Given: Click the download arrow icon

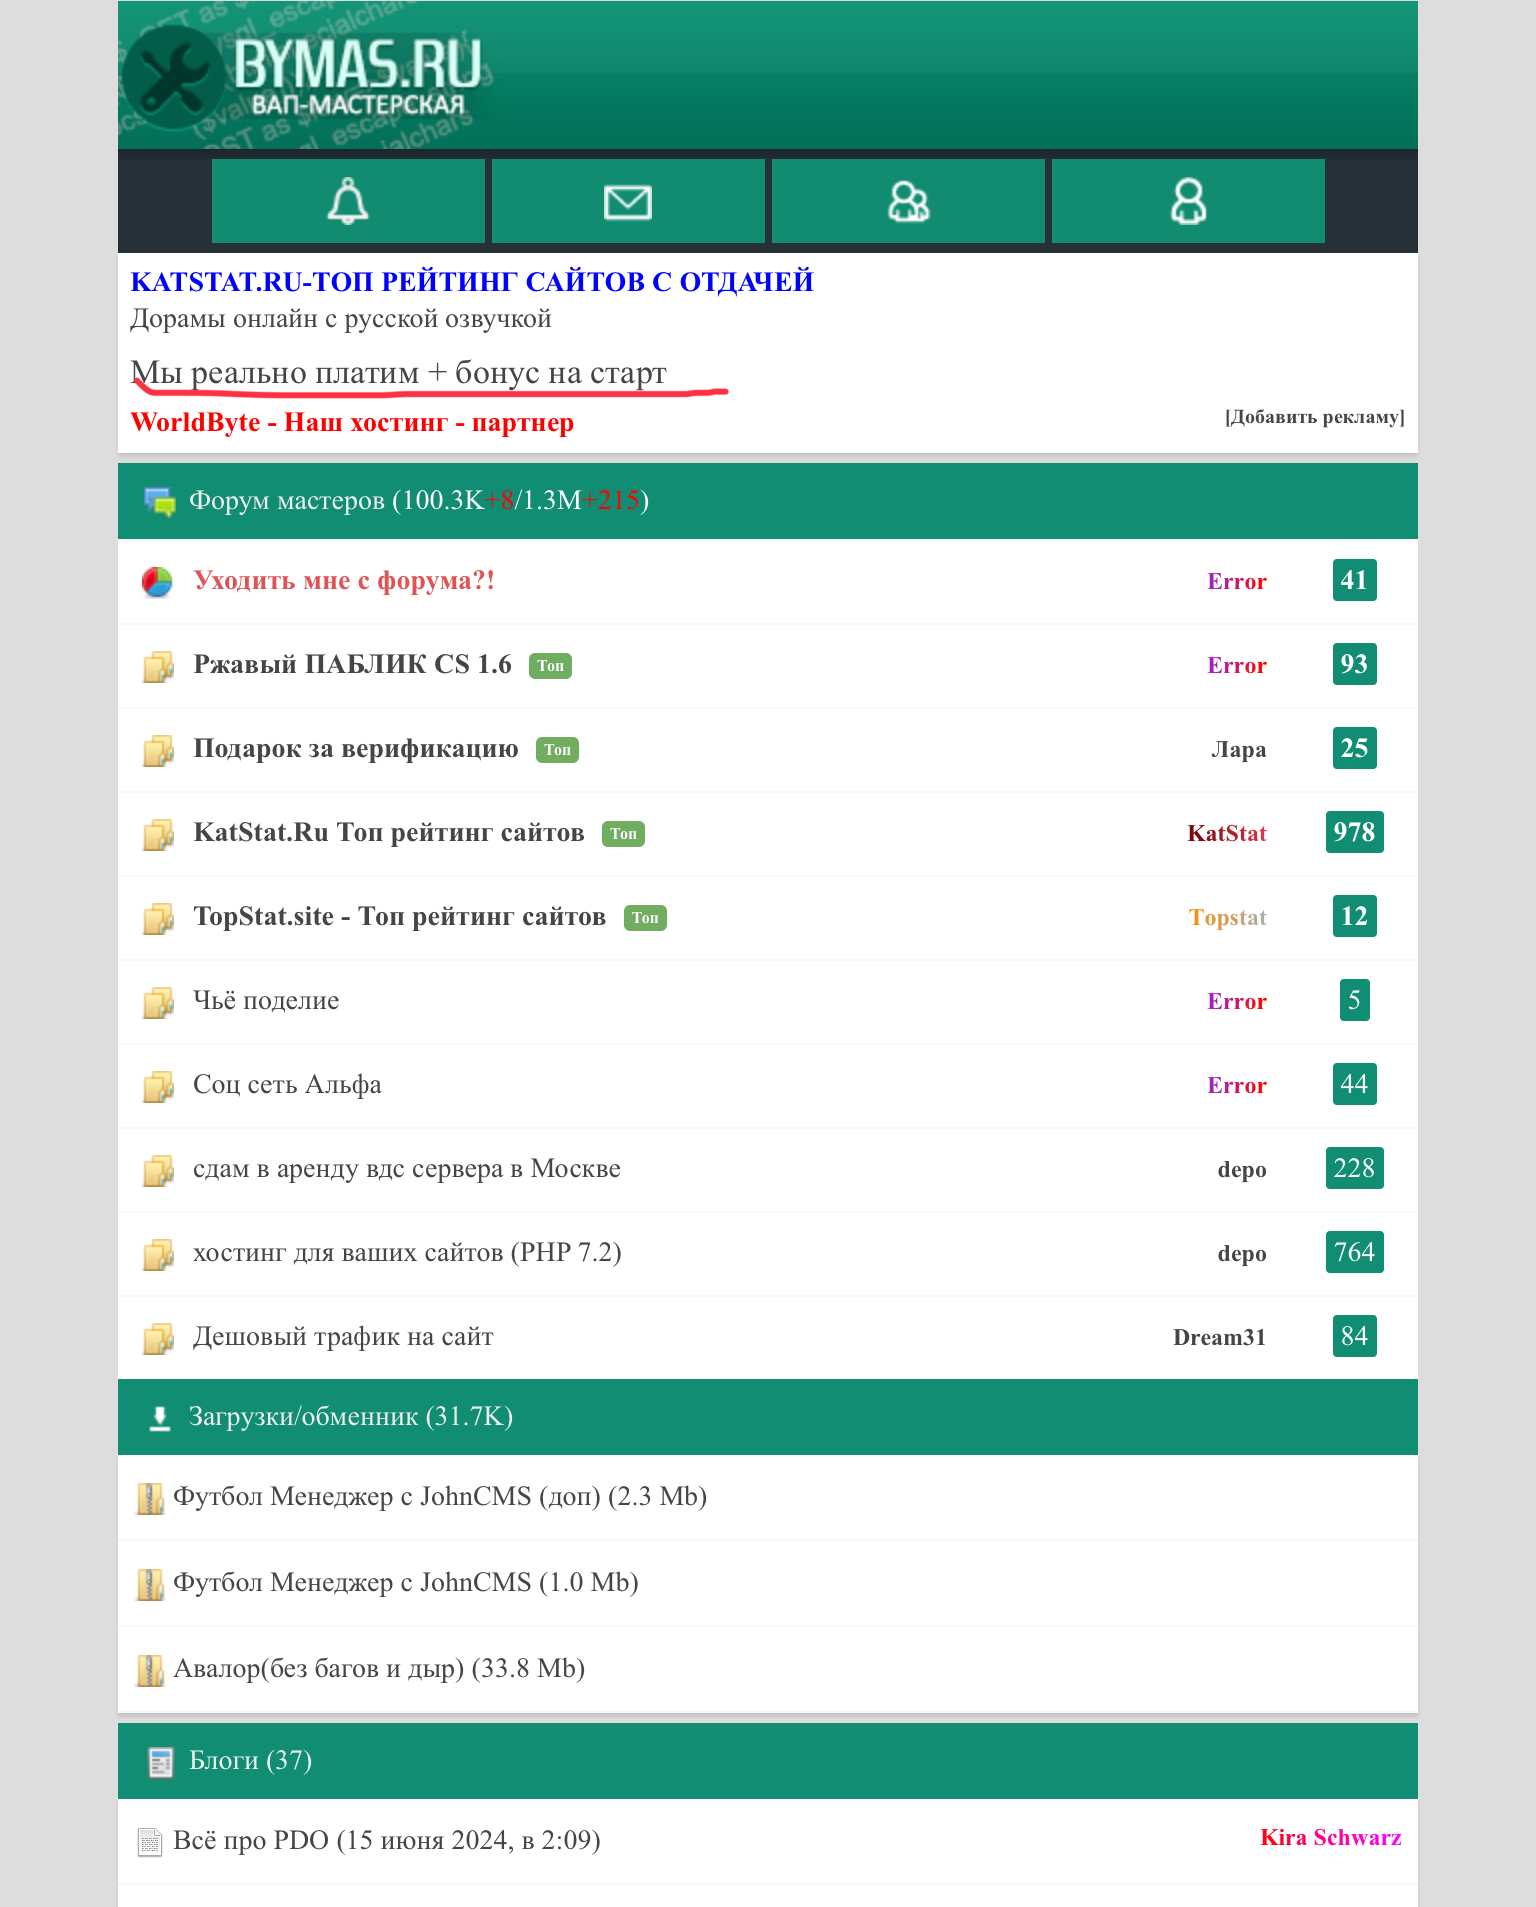Looking at the screenshot, I should point(159,1418).
